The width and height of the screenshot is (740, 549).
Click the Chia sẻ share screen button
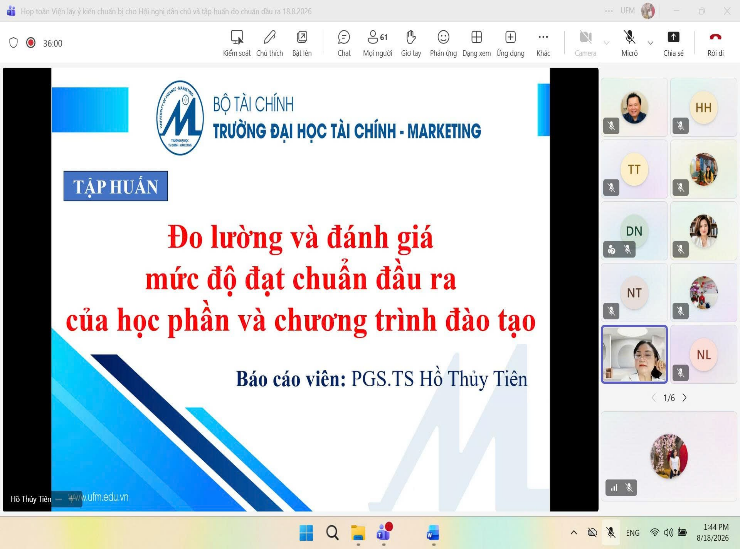click(x=673, y=43)
